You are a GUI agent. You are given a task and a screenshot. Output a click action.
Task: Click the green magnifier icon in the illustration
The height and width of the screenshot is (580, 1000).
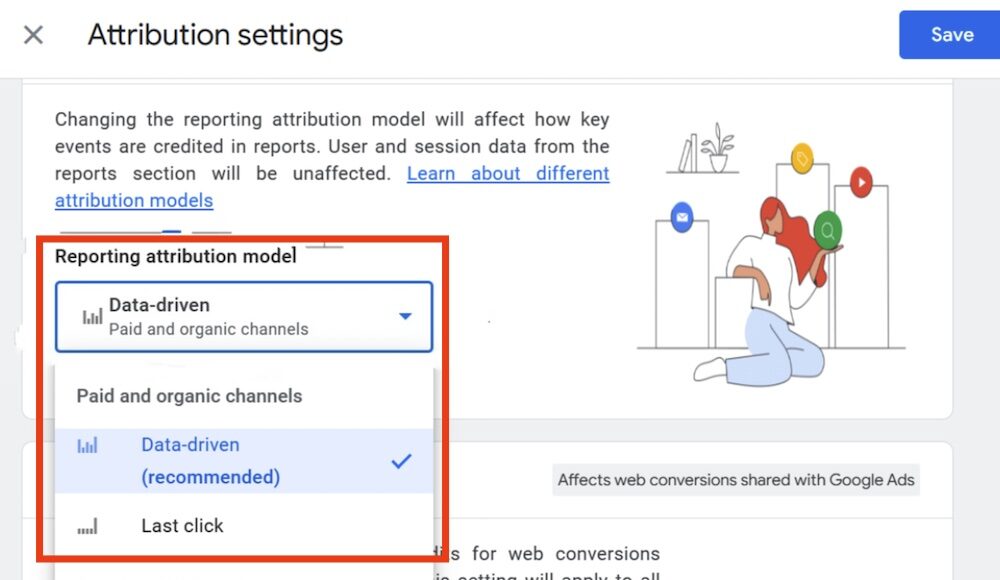coord(827,231)
